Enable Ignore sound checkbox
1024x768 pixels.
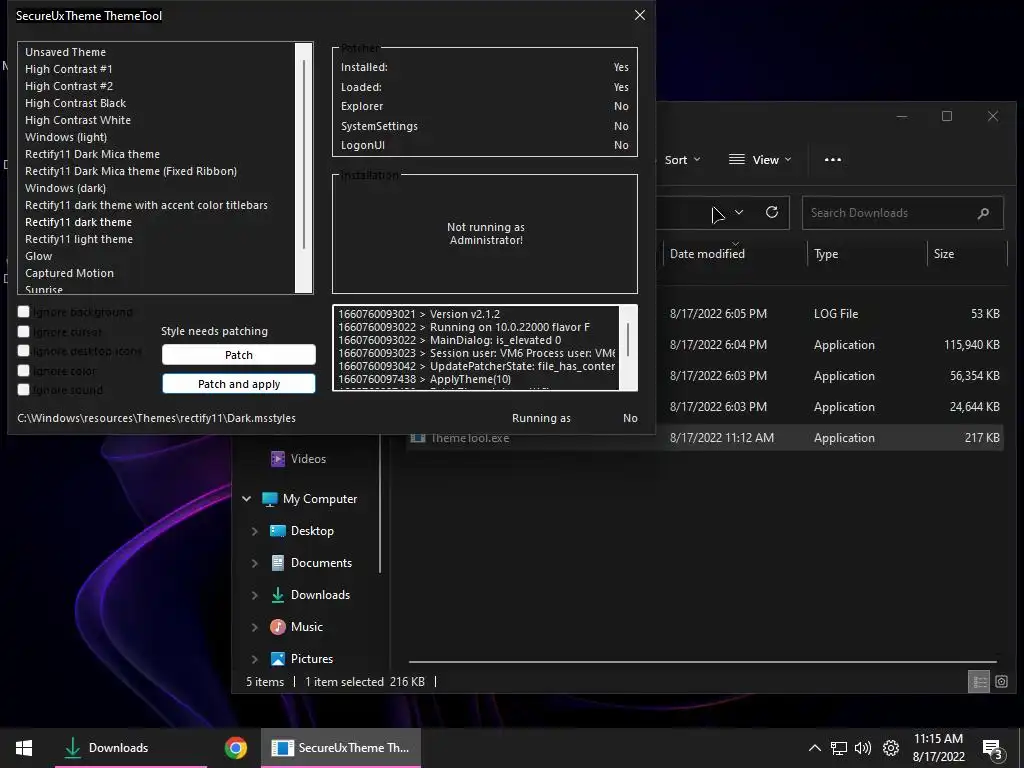point(24,390)
